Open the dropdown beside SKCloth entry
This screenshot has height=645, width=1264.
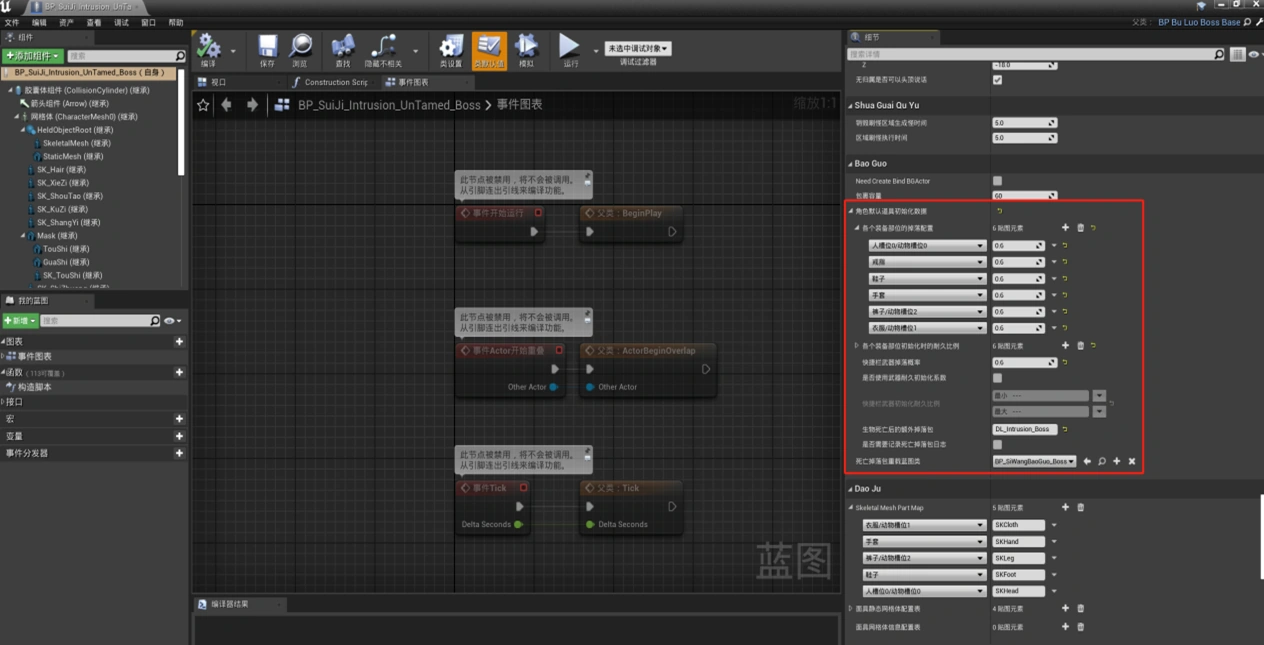click(x=1053, y=525)
